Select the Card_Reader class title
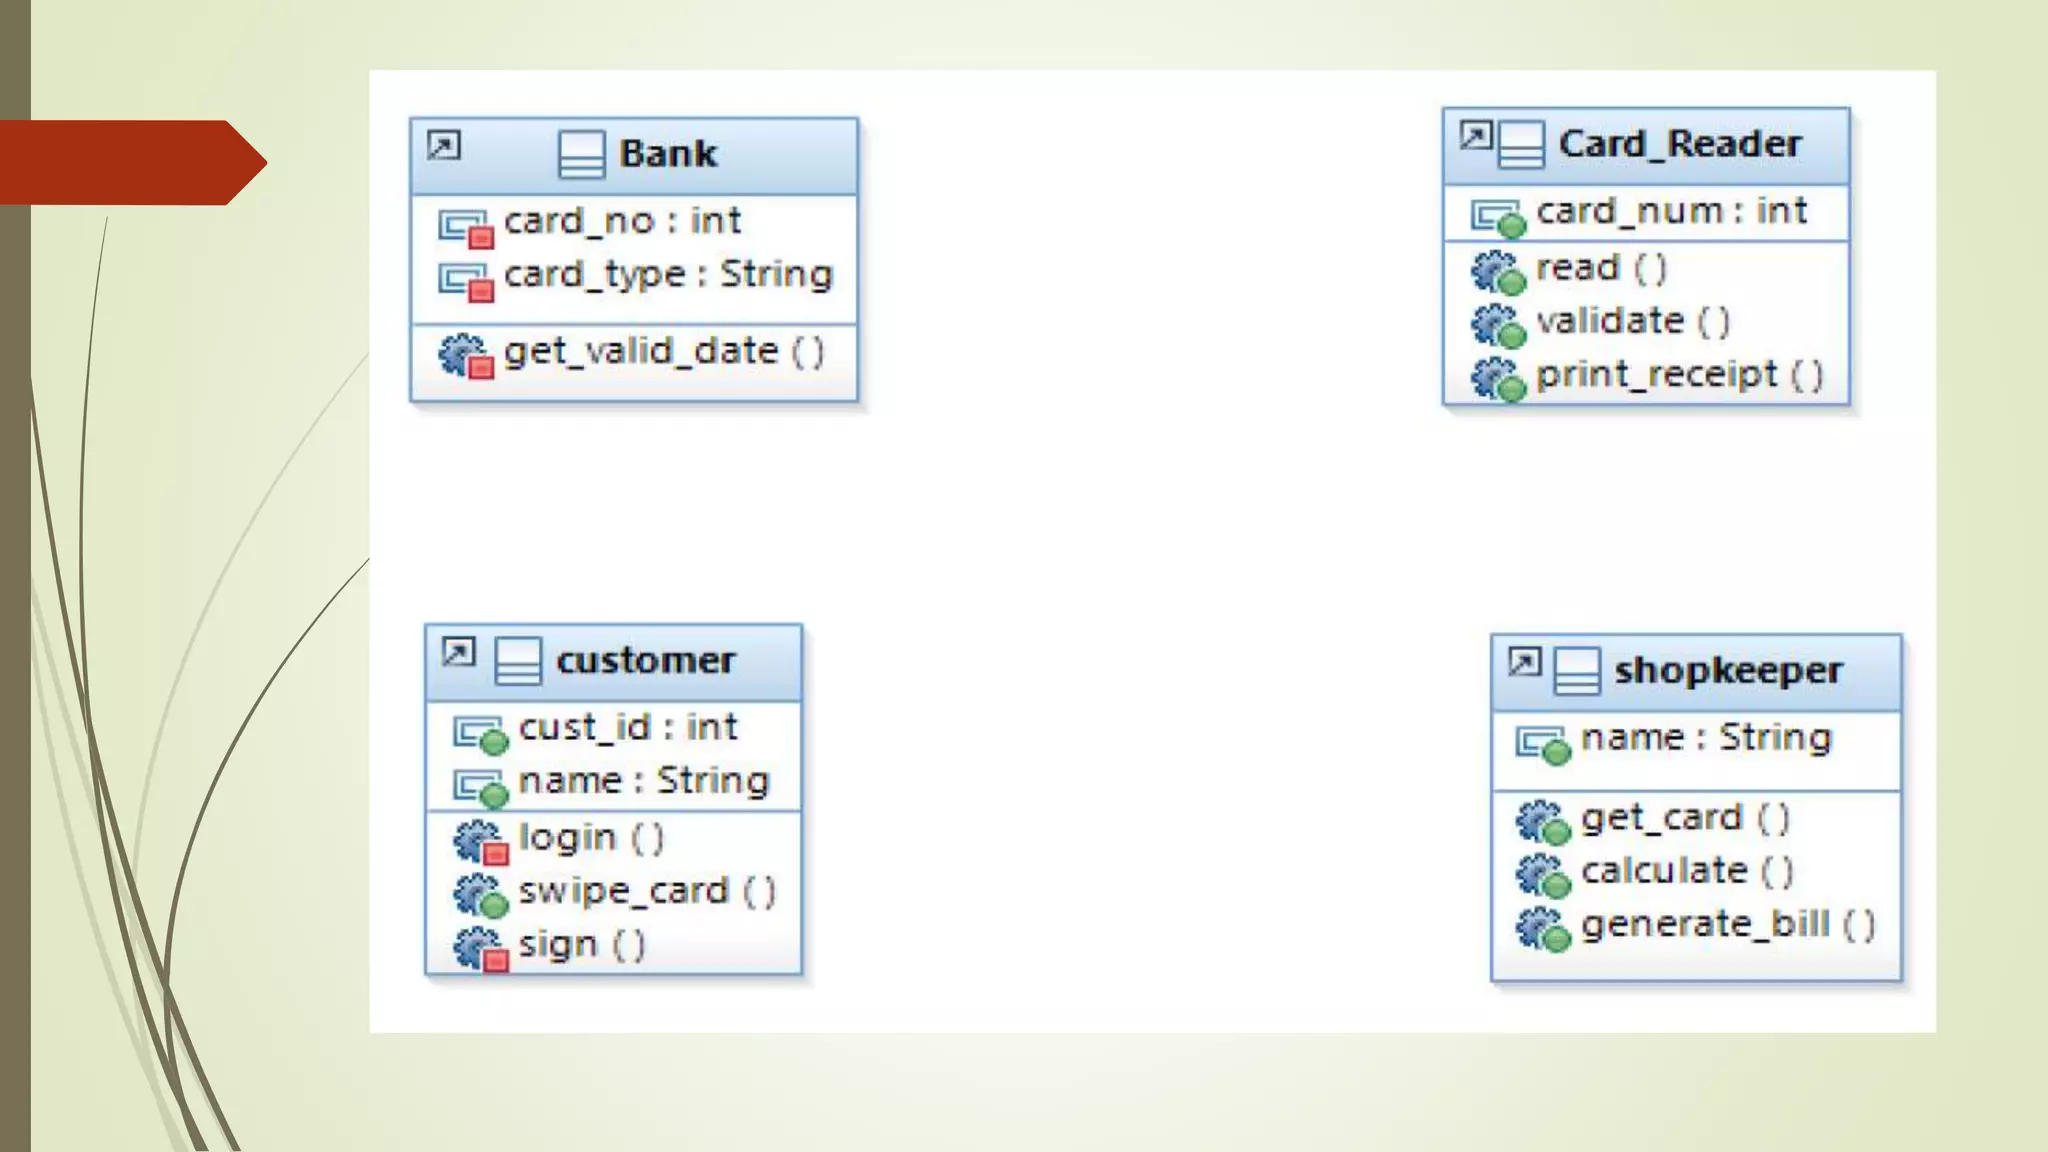 (x=1679, y=144)
